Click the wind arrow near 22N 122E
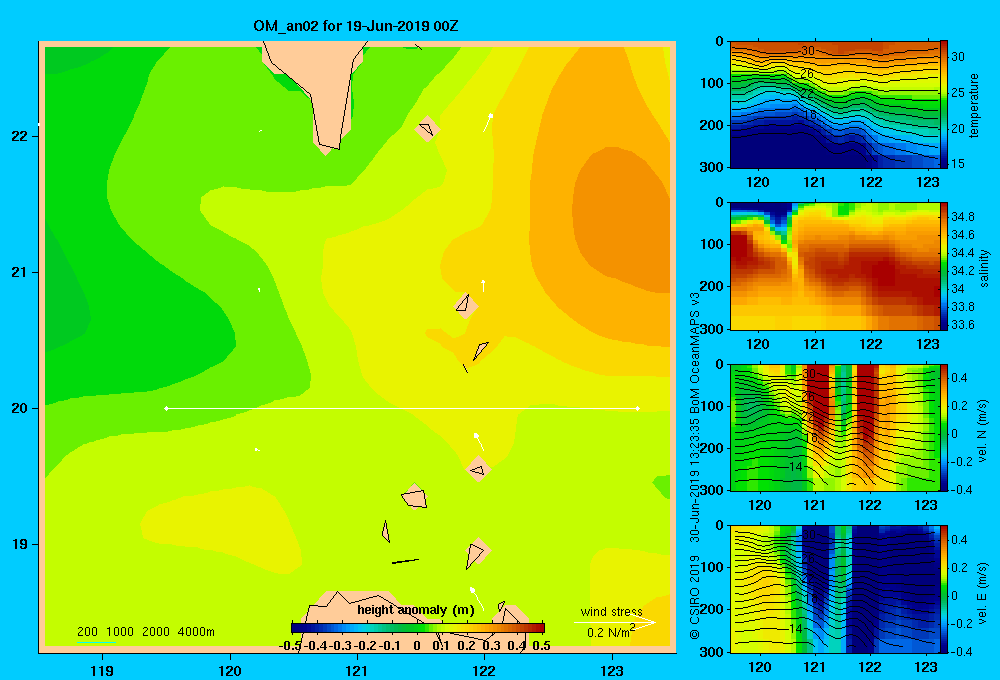 [487, 122]
